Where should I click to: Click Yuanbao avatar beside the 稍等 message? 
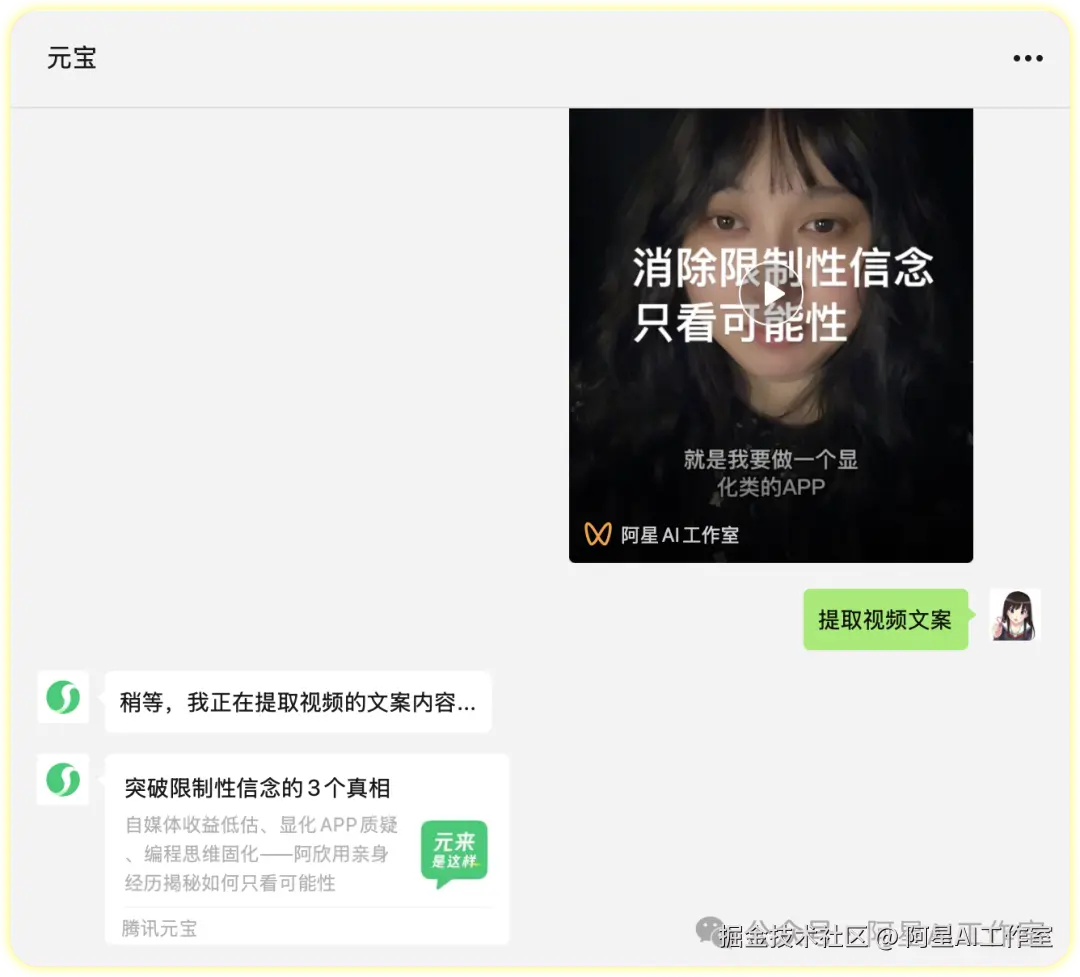pos(63,697)
